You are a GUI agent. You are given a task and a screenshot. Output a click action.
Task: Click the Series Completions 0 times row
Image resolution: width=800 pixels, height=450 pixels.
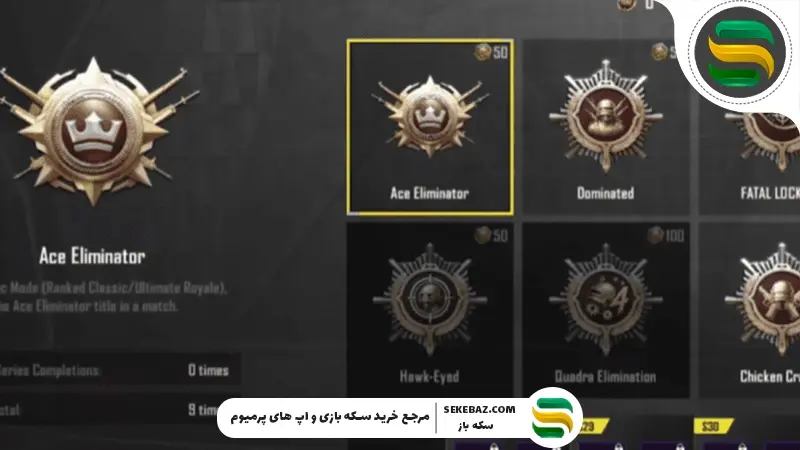pyautogui.click(x=120, y=370)
